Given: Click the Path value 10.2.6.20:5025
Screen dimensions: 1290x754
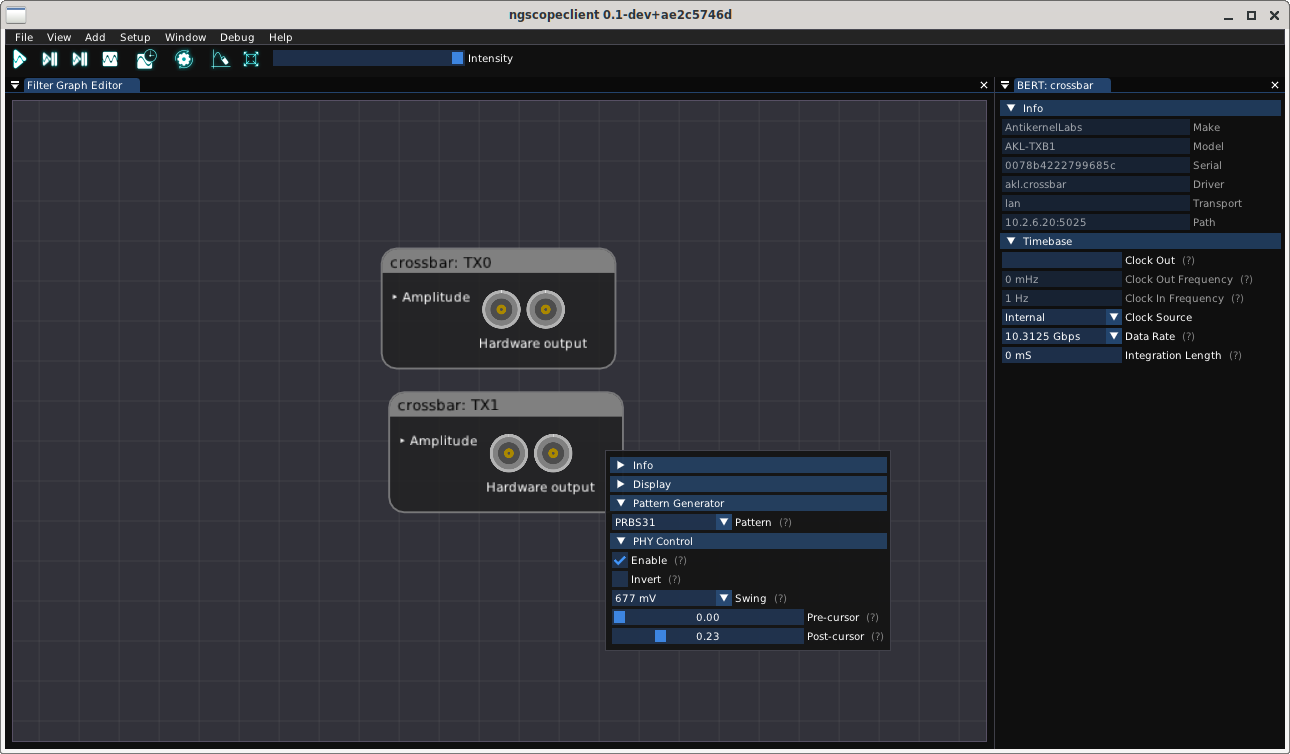Looking at the screenshot, I should coord(1096,222).
